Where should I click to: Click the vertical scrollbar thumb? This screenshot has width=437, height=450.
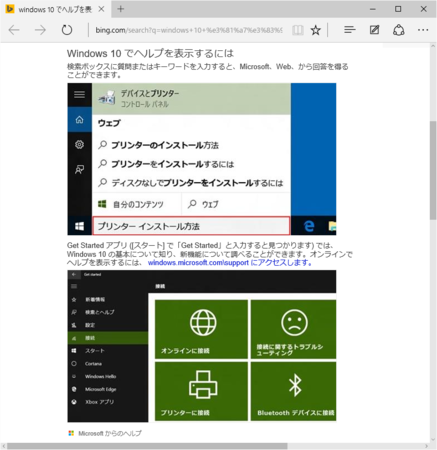pos(433,170)
